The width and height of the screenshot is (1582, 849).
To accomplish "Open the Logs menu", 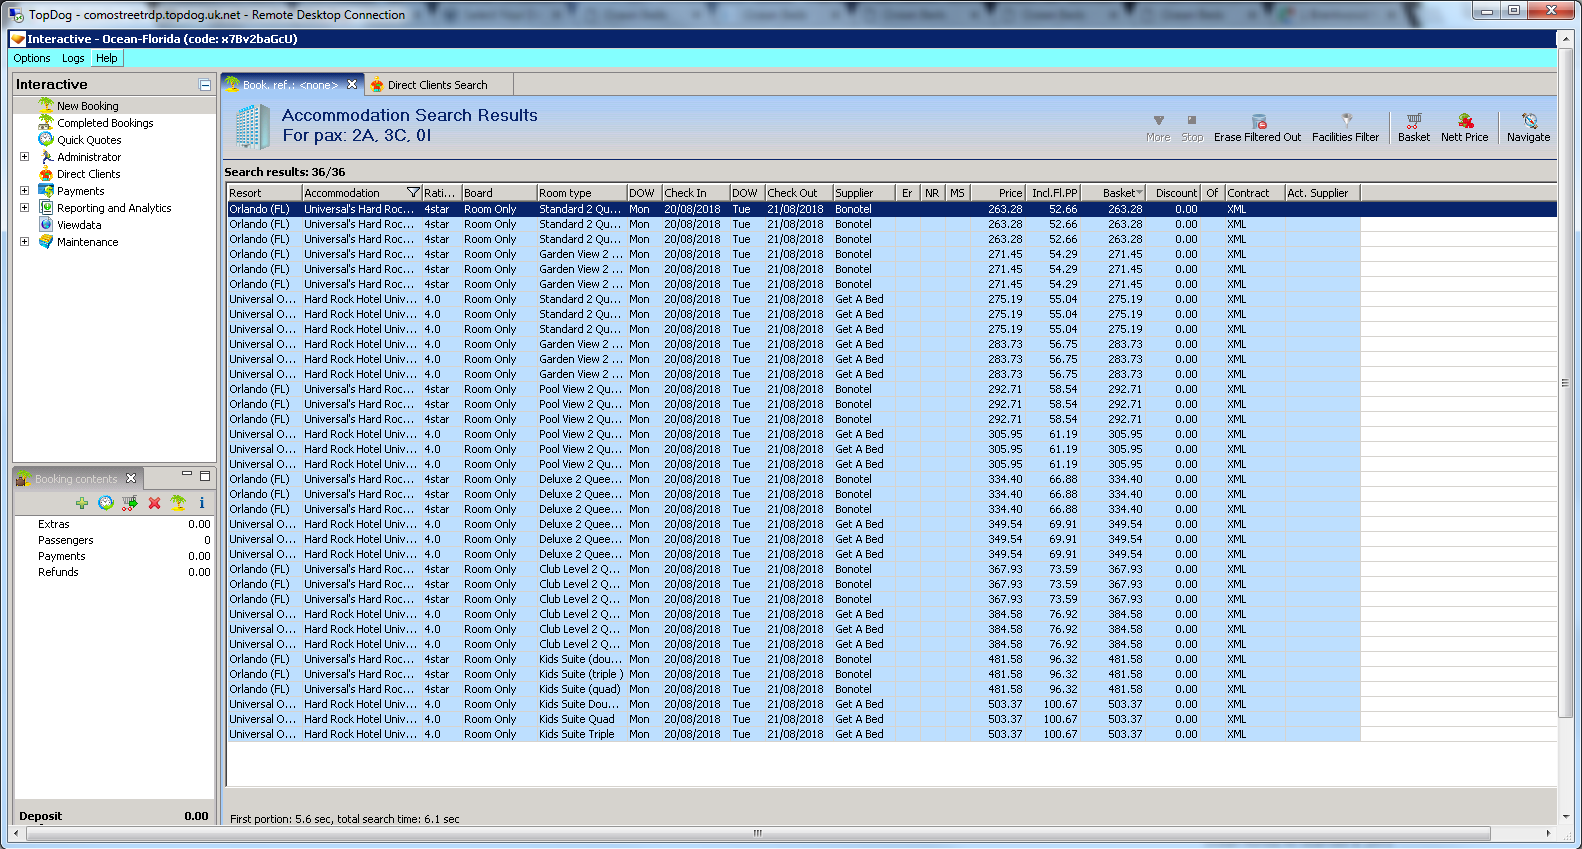I will 73,58.
